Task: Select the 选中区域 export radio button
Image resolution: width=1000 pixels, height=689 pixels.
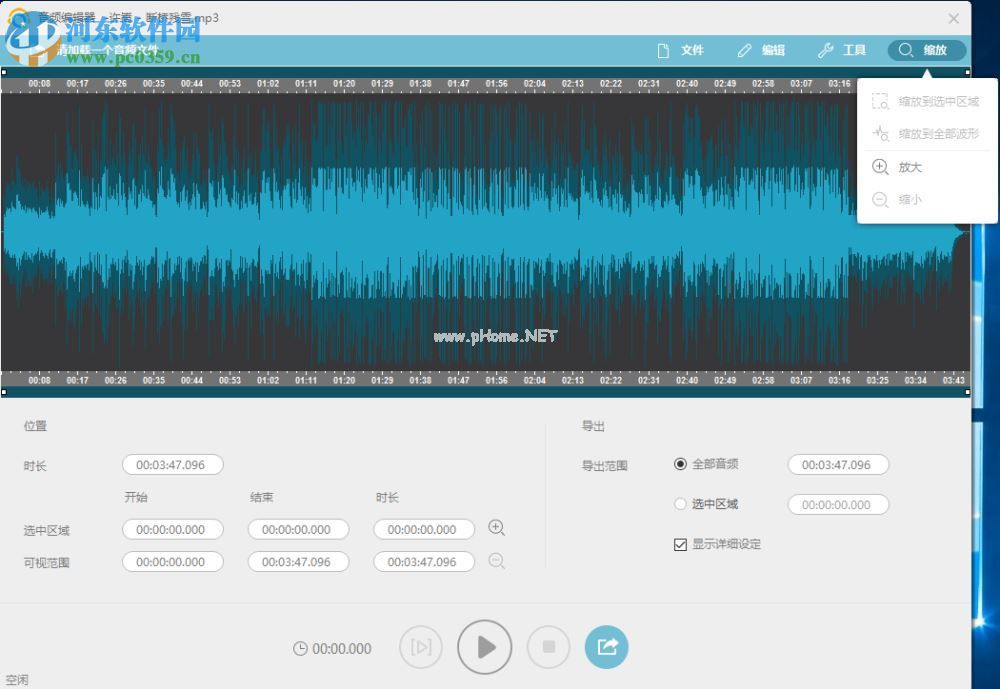Action: (x=680, y=504)
